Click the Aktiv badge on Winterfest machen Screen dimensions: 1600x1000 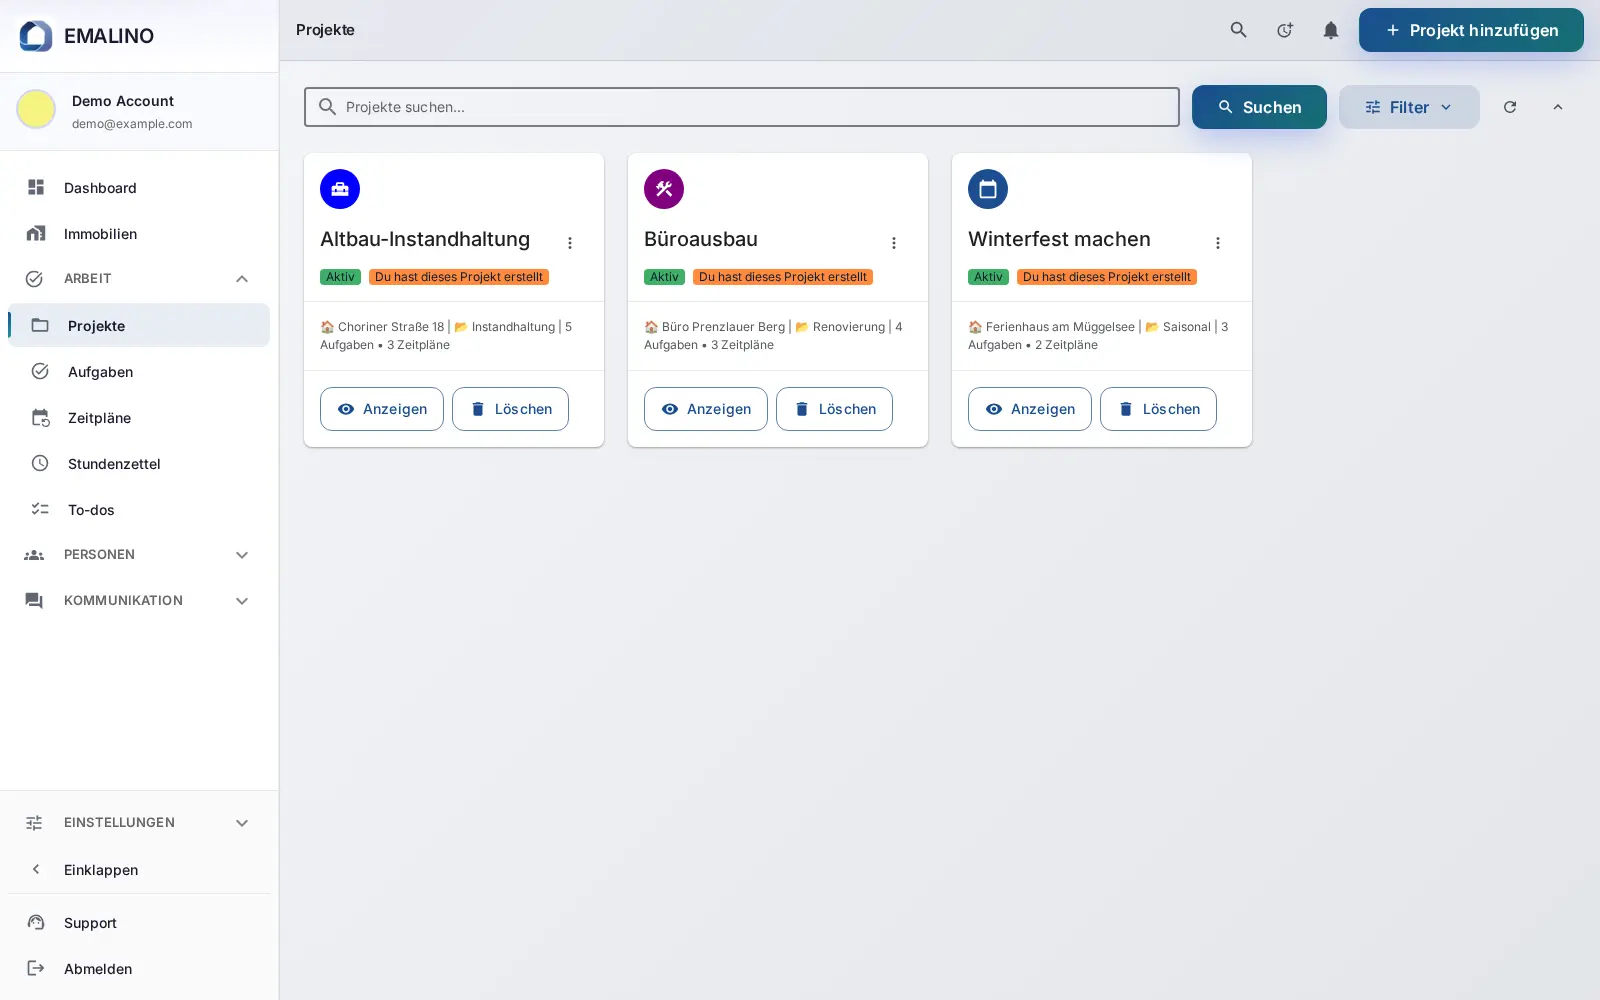988,277
